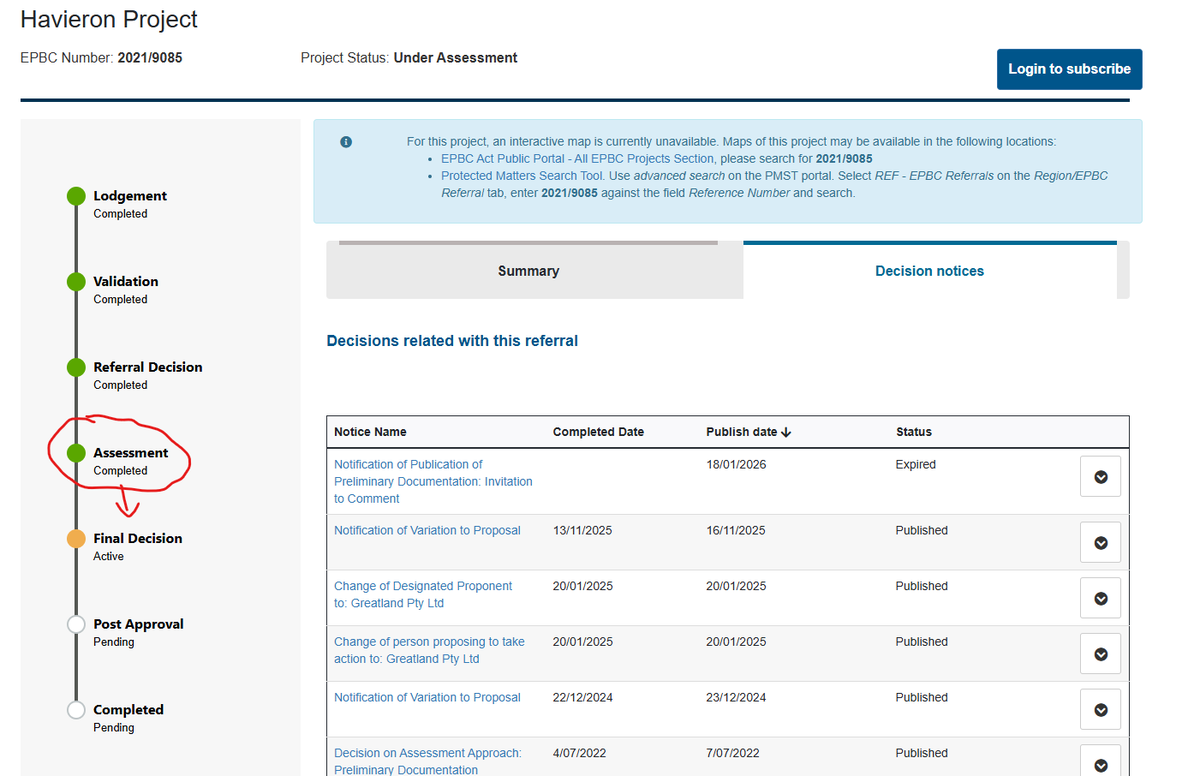The height and width of the screenshot is (776, 1200).
Task: Expand the Change of person proposing row
Action: [1100, 653]
